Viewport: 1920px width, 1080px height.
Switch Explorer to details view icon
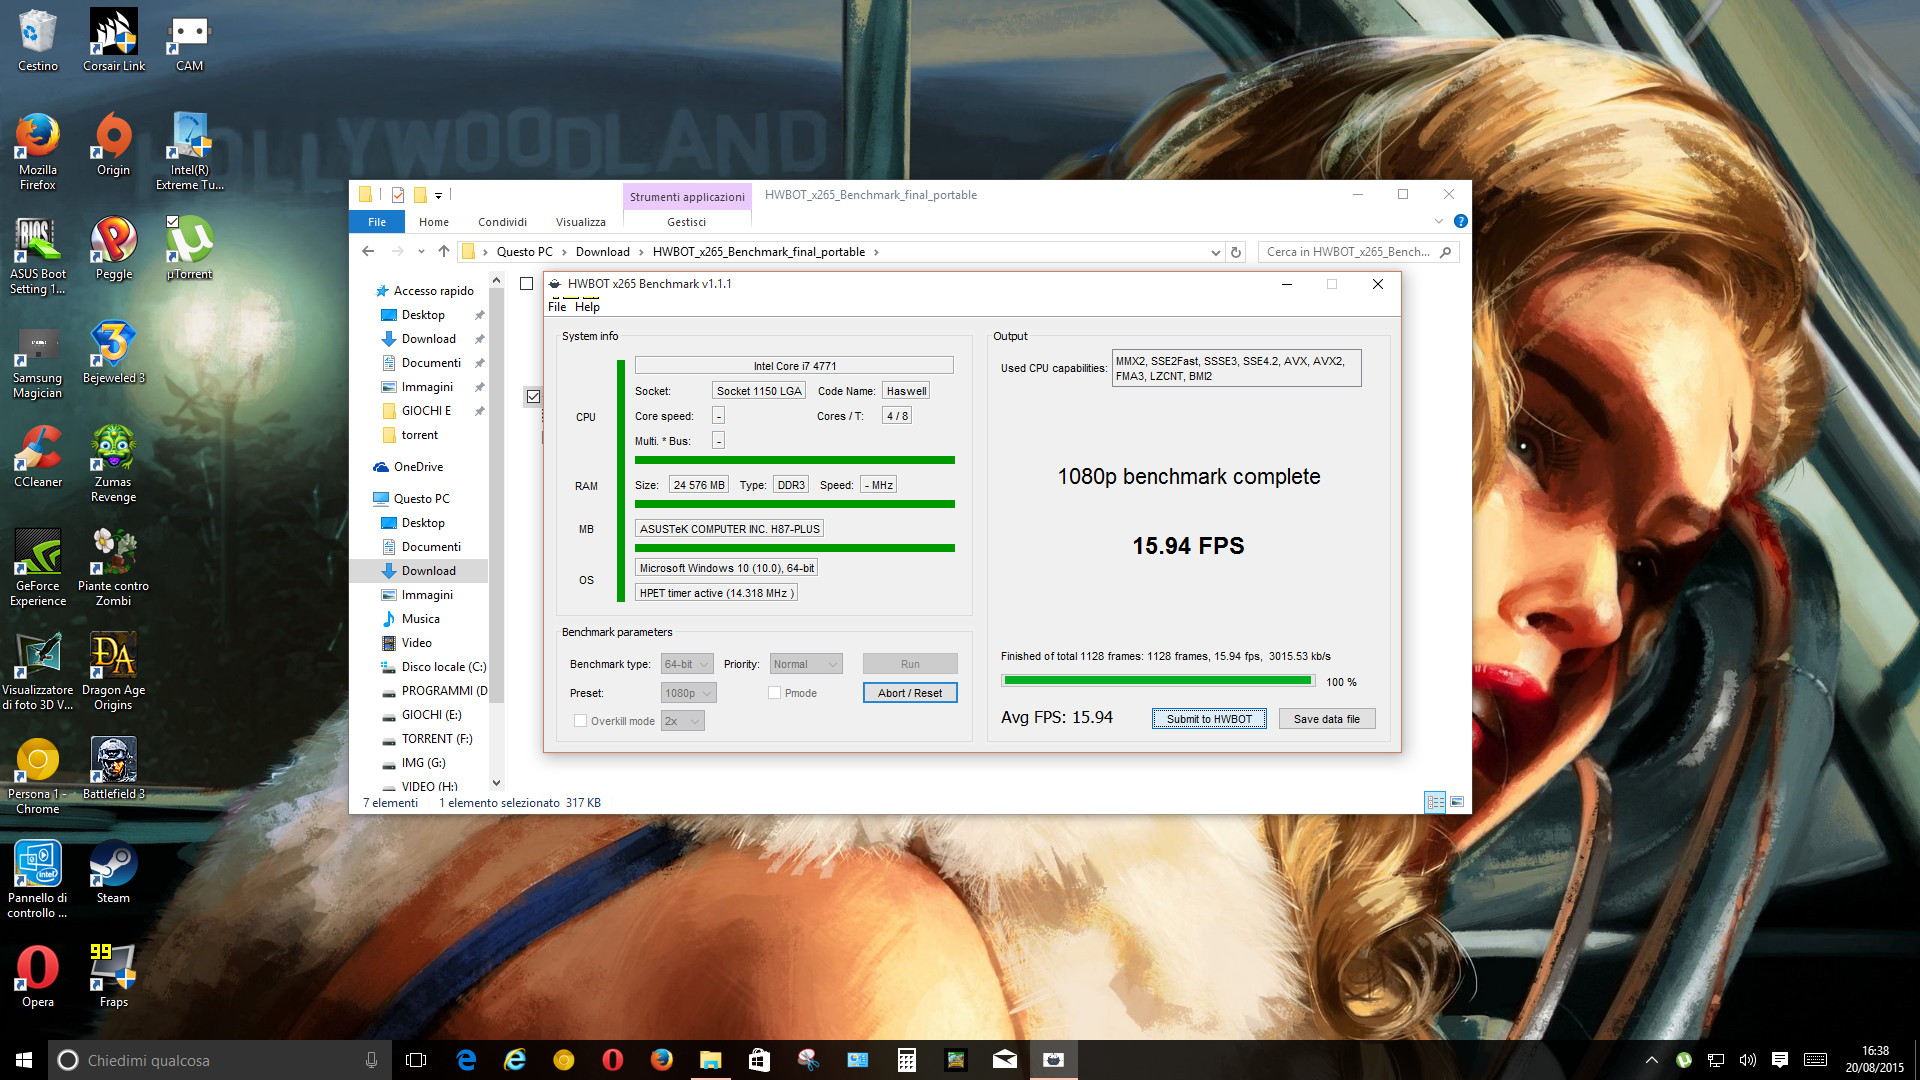(x=1435, y=802)
